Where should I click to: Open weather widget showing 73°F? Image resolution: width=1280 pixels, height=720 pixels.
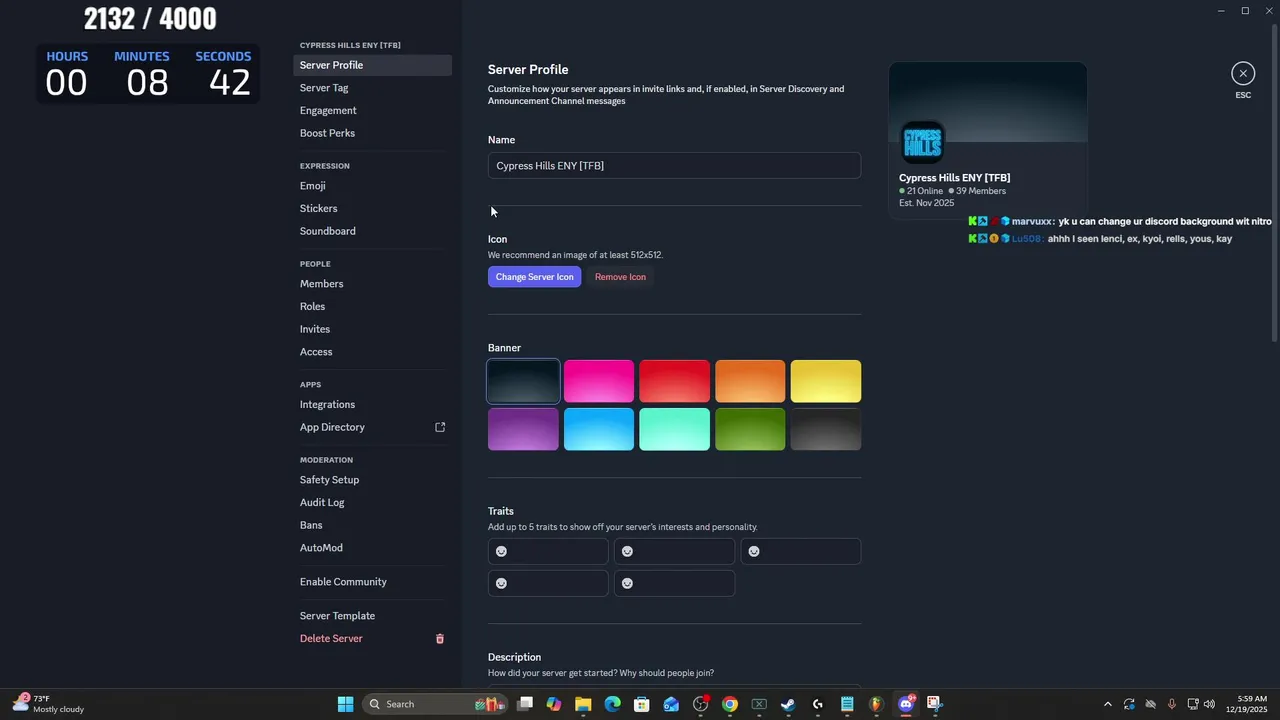[x=48, y=704]
